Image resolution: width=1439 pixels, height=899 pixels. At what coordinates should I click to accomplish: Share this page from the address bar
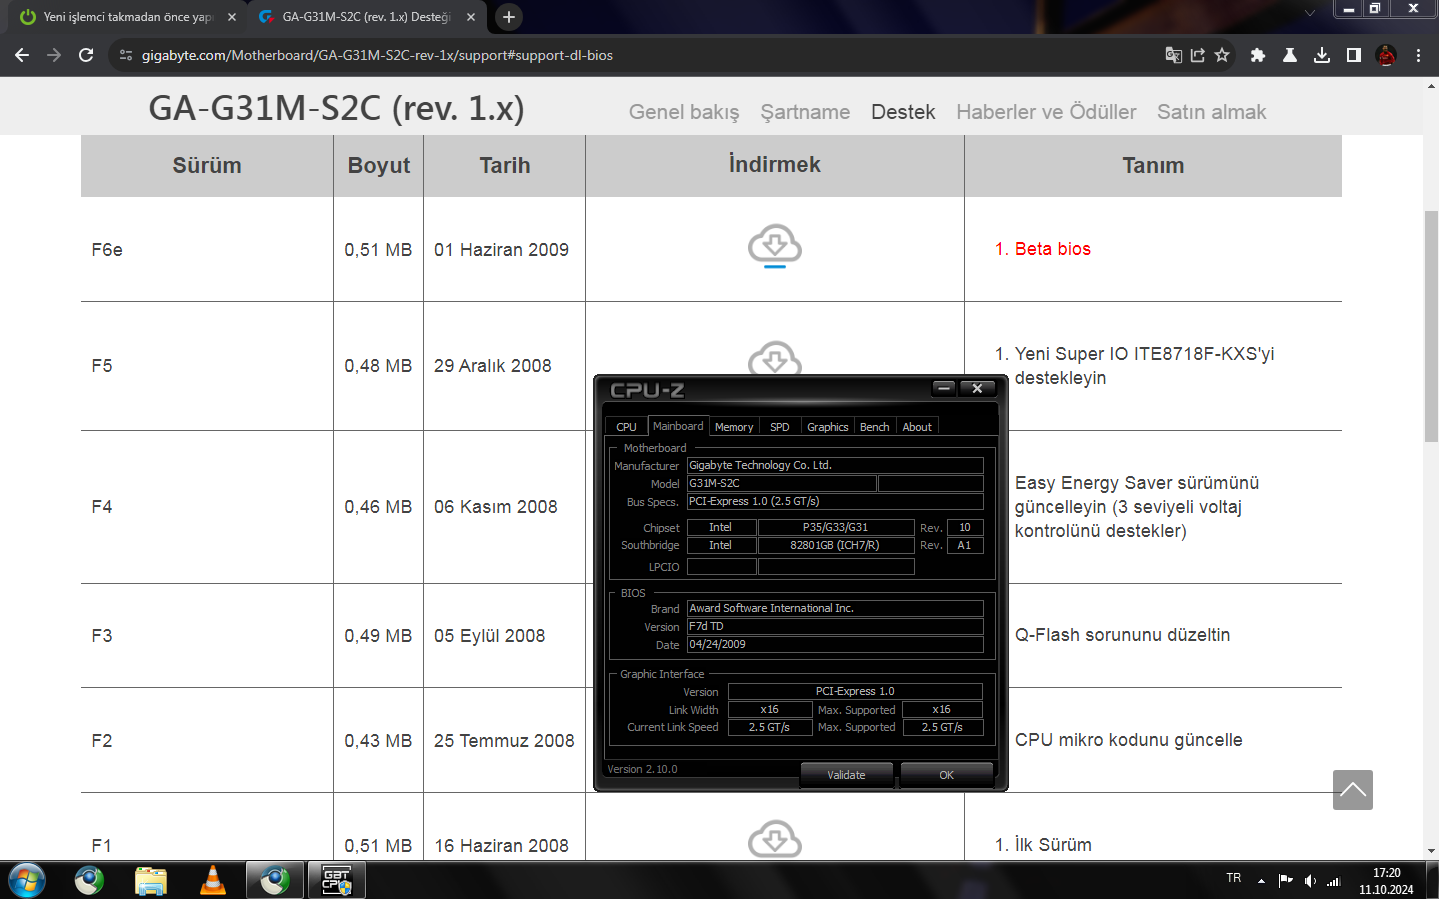coord(1198,55)
